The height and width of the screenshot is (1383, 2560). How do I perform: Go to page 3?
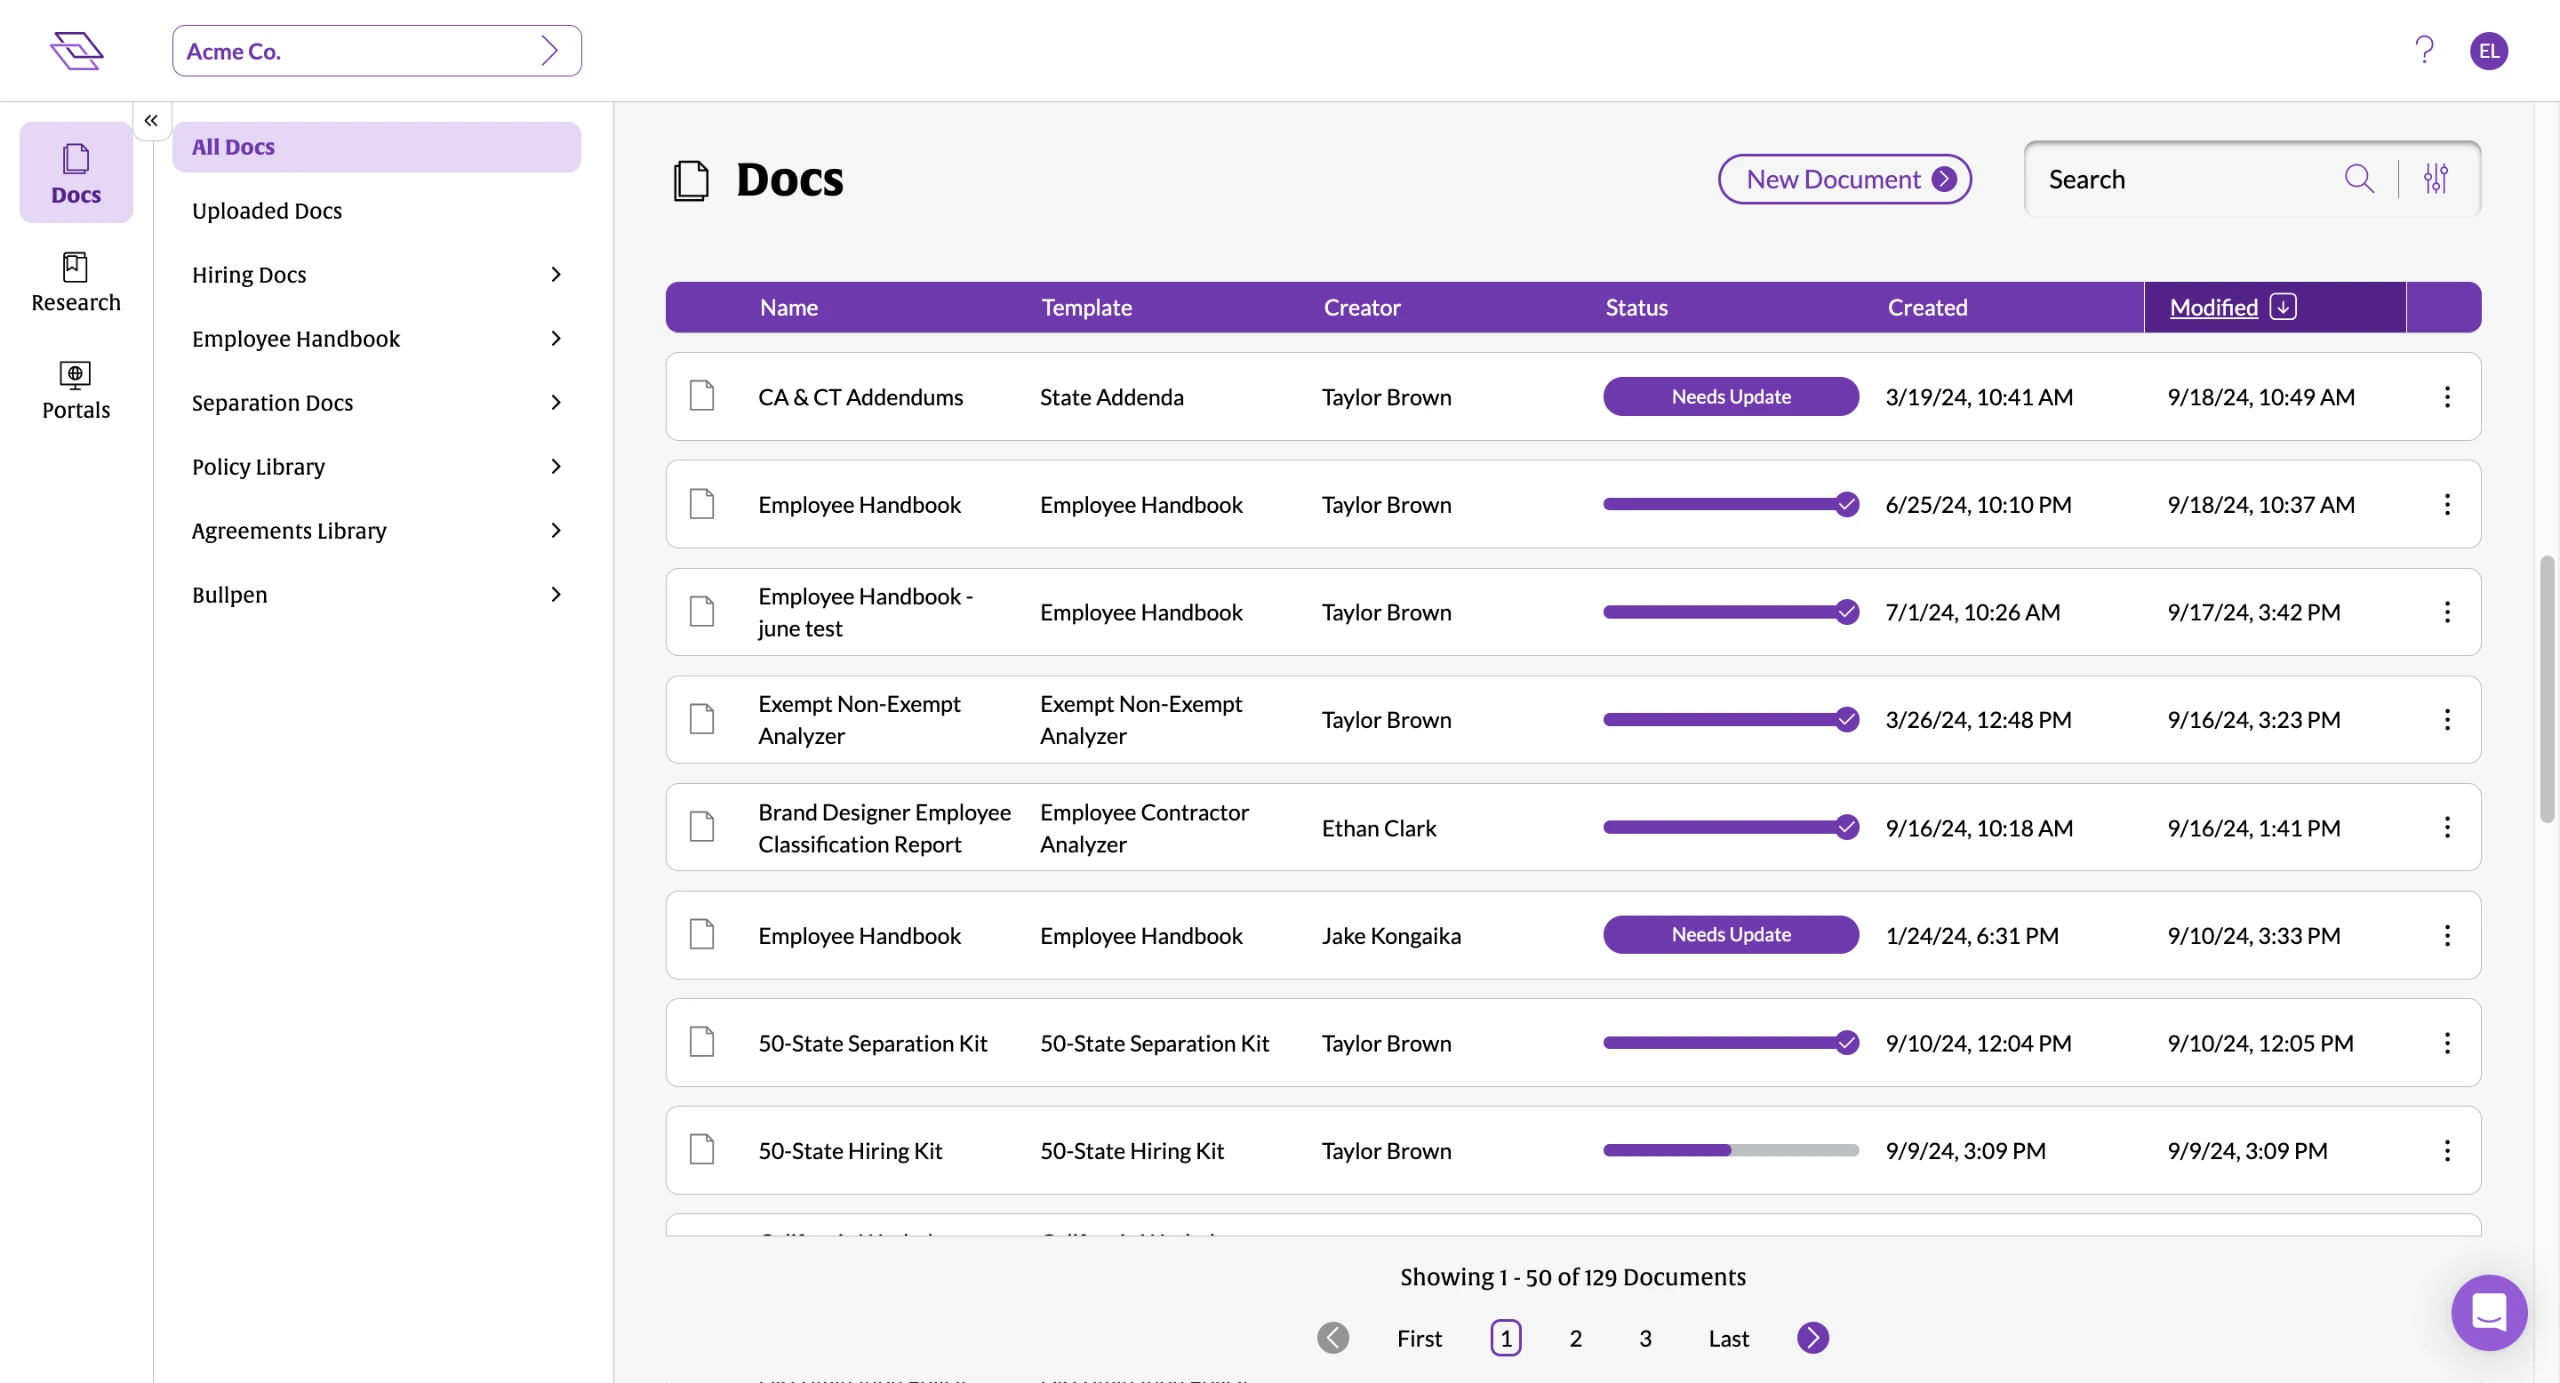coord(1645,1338)
